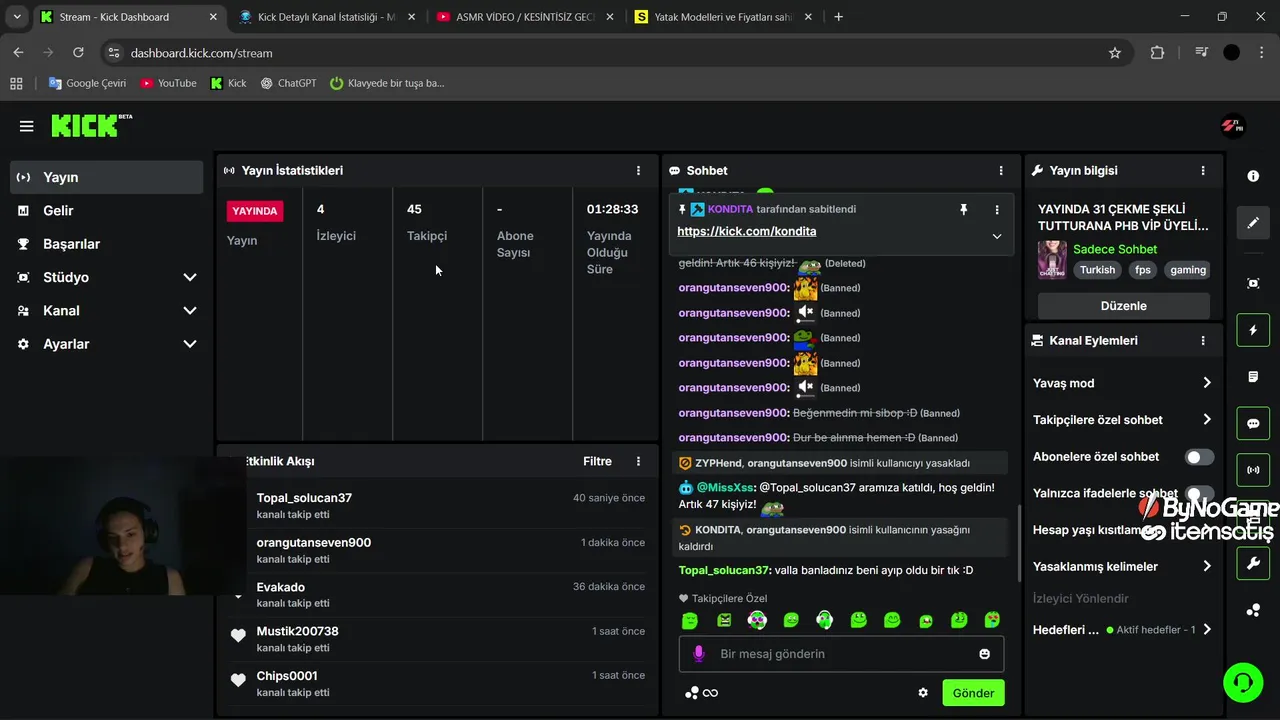Click the Bir mesaj gönderin input field
Image resolution: width=1280 pixels, height=720 pixels.
point(841,654)
